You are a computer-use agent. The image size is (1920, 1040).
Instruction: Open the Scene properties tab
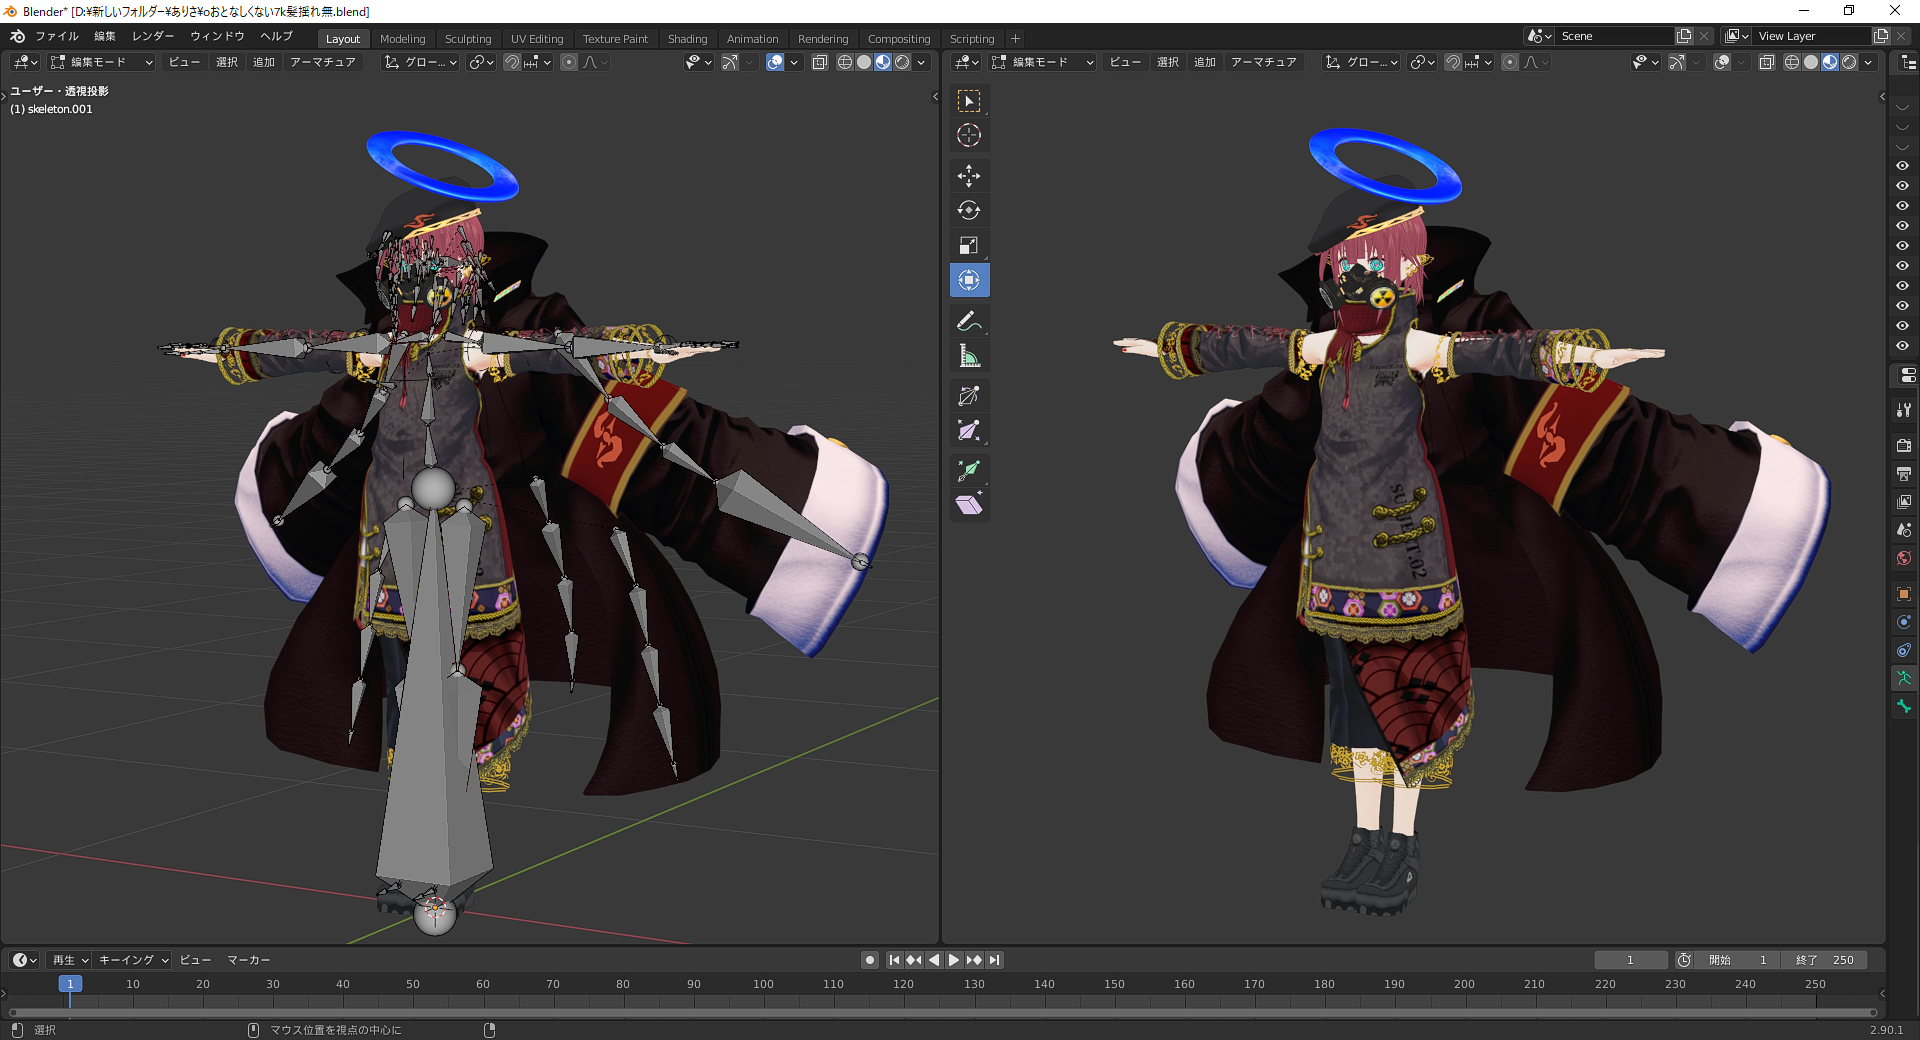[x=1904, y=530]
